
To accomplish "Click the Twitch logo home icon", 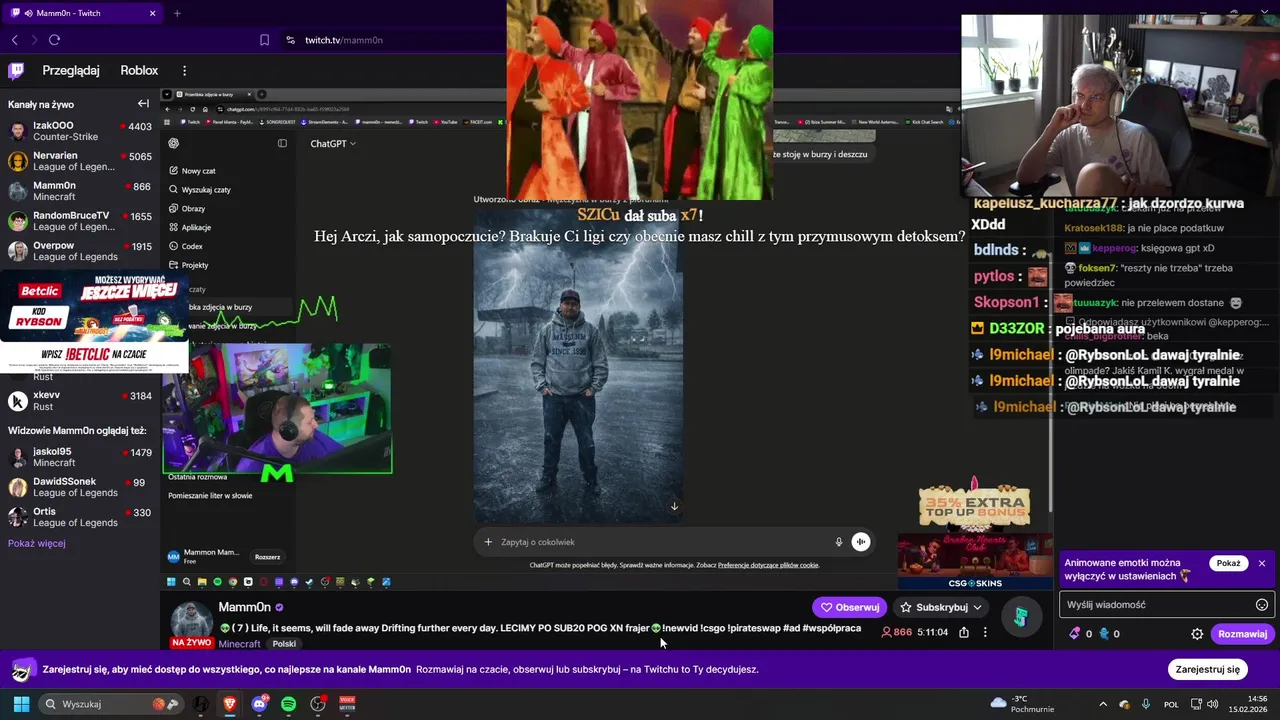I will (16, 70).
